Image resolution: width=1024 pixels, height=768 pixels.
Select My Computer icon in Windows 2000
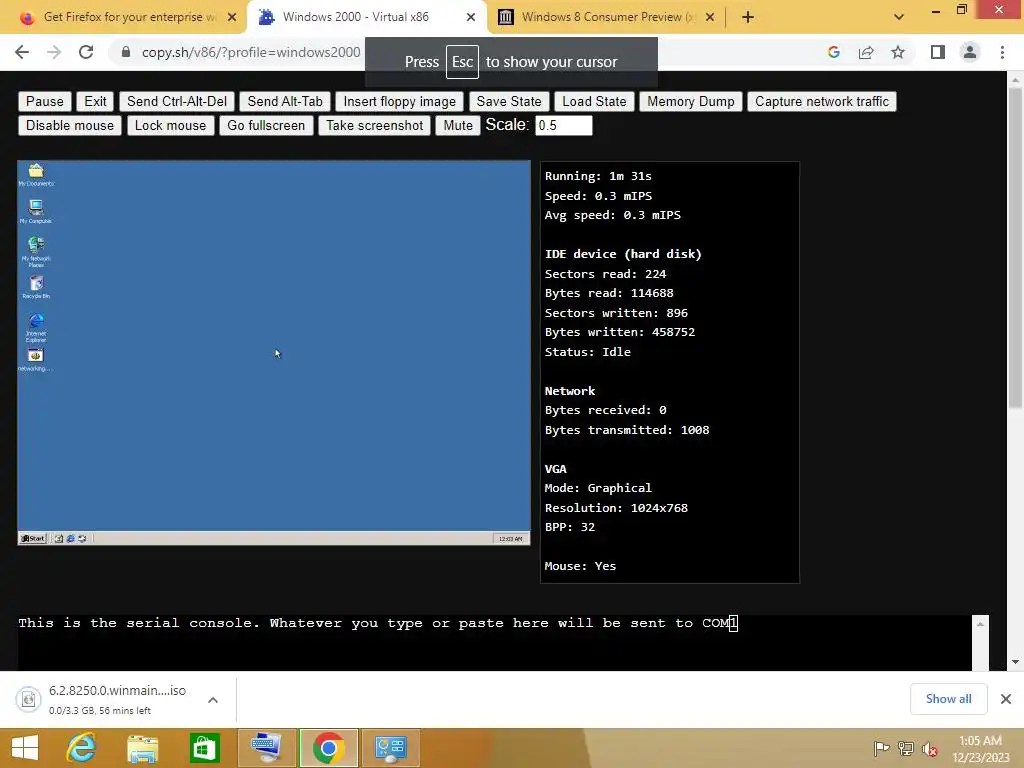coord(36,212)
